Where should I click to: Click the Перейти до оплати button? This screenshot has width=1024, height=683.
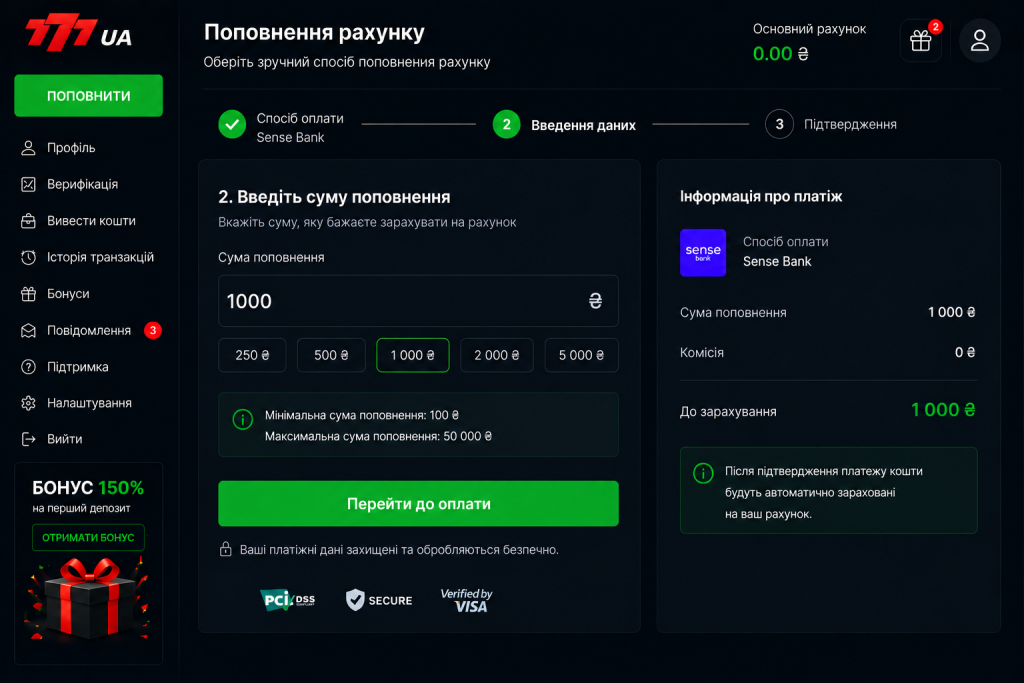click(x=419, y=503)
